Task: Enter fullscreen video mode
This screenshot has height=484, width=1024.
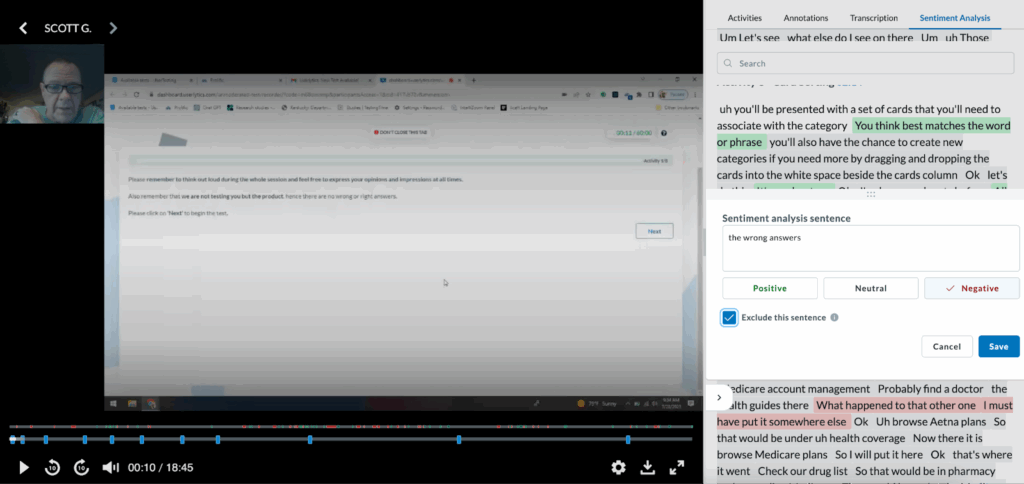Action: (677, 467)
